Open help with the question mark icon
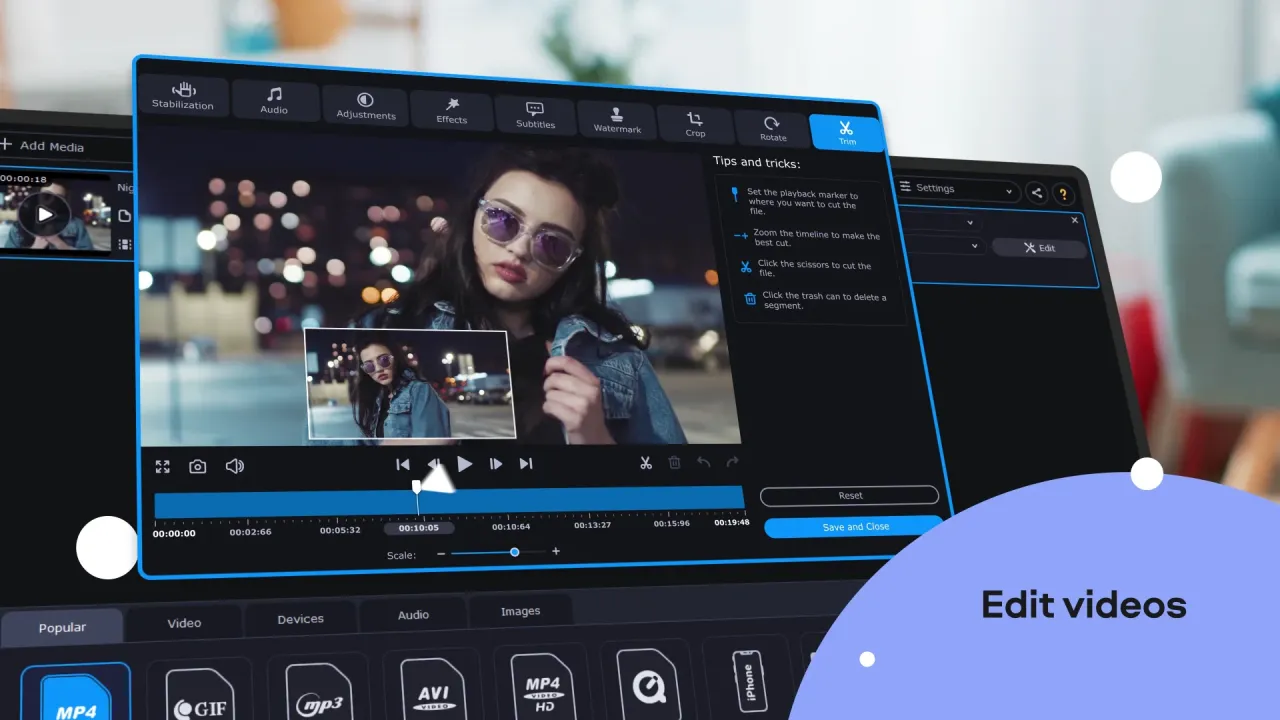 coord(1063,195)
